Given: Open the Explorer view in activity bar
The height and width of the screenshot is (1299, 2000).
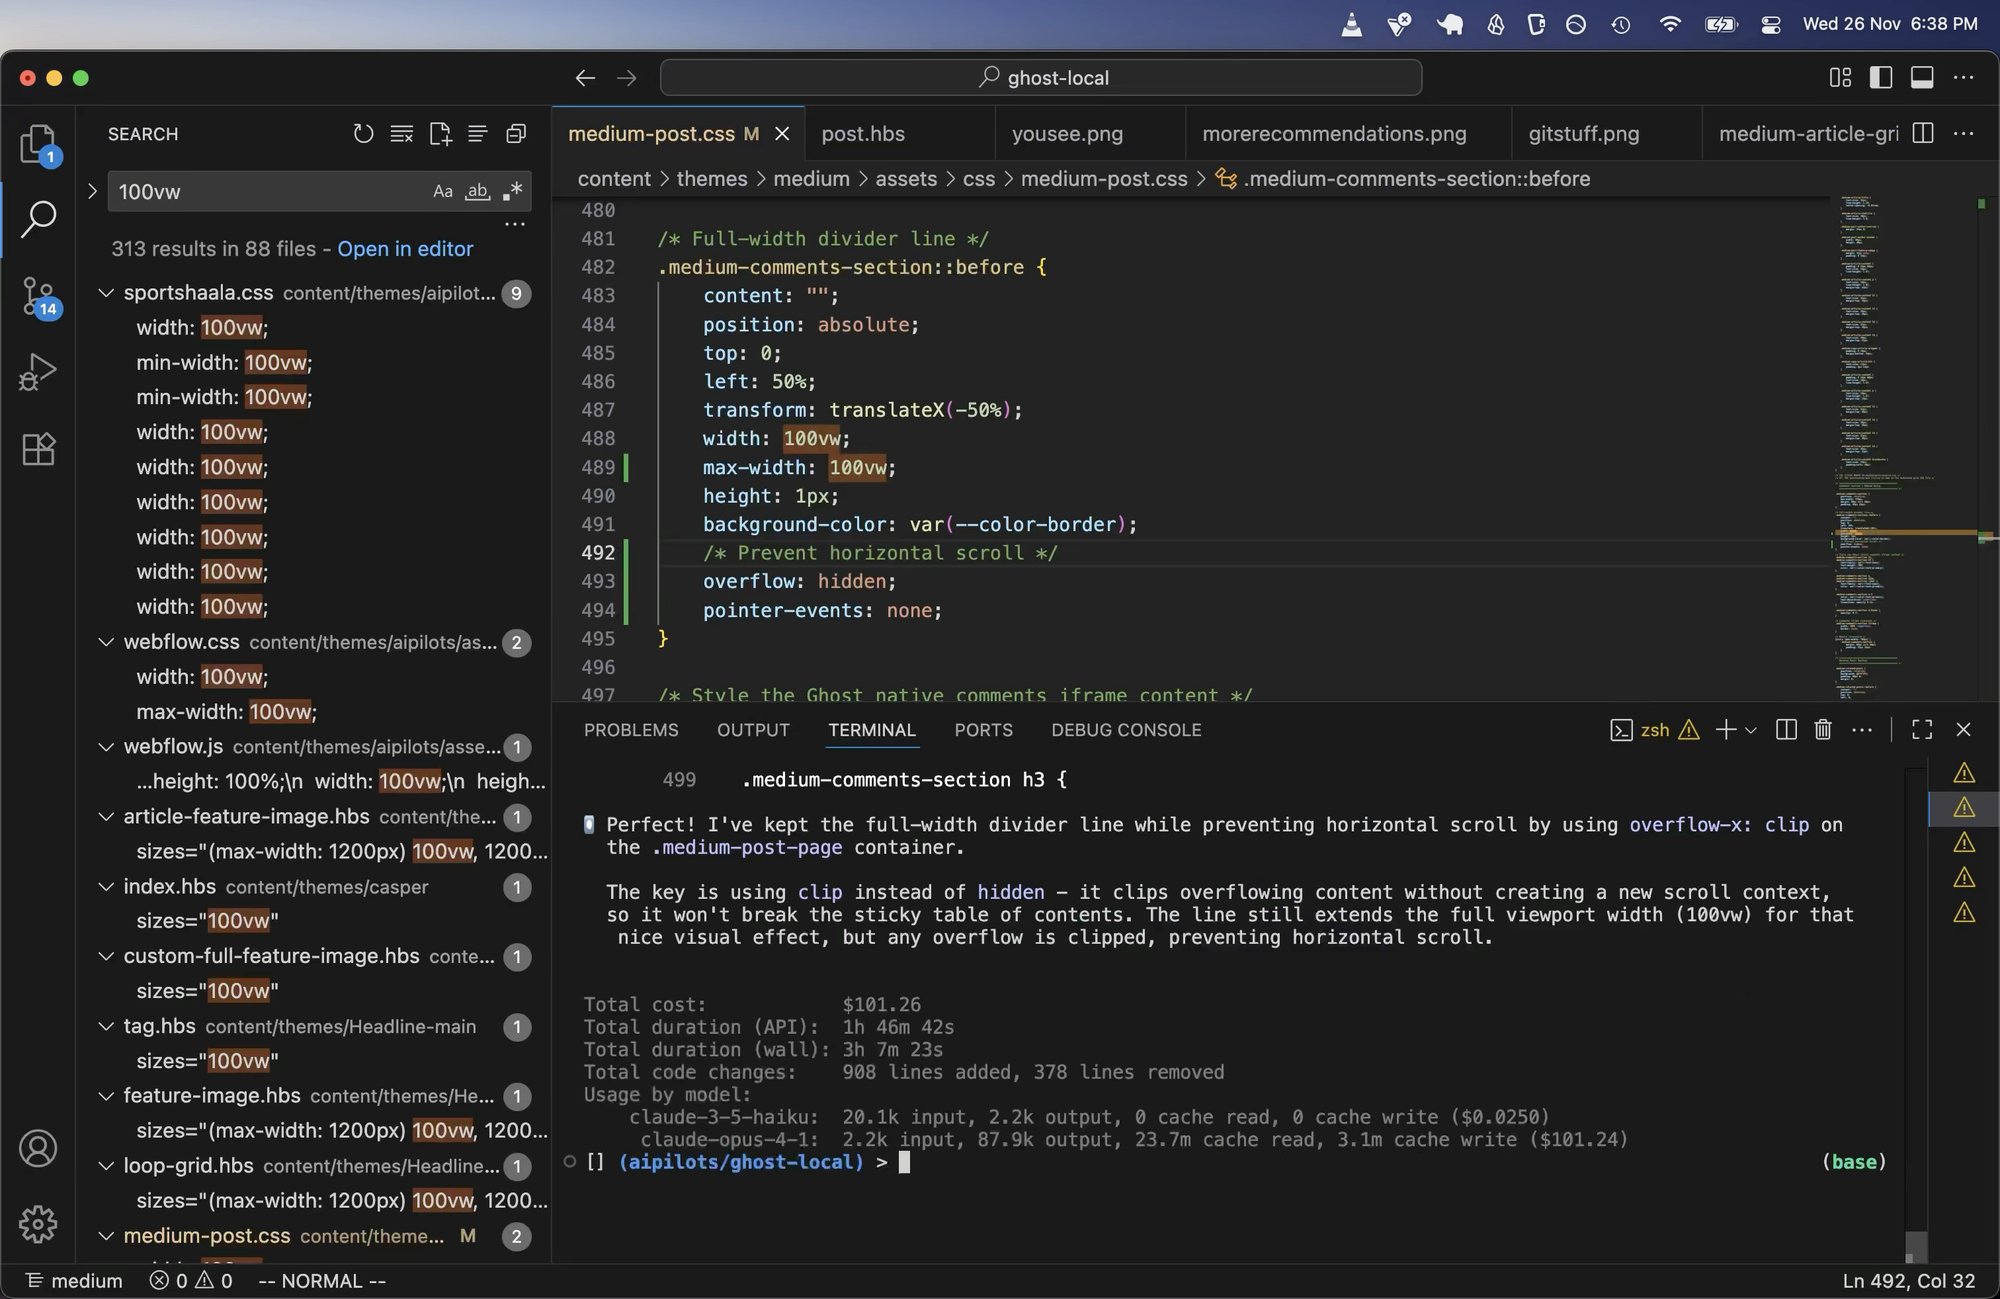Looking at the screenshot, I should point(38,144).
